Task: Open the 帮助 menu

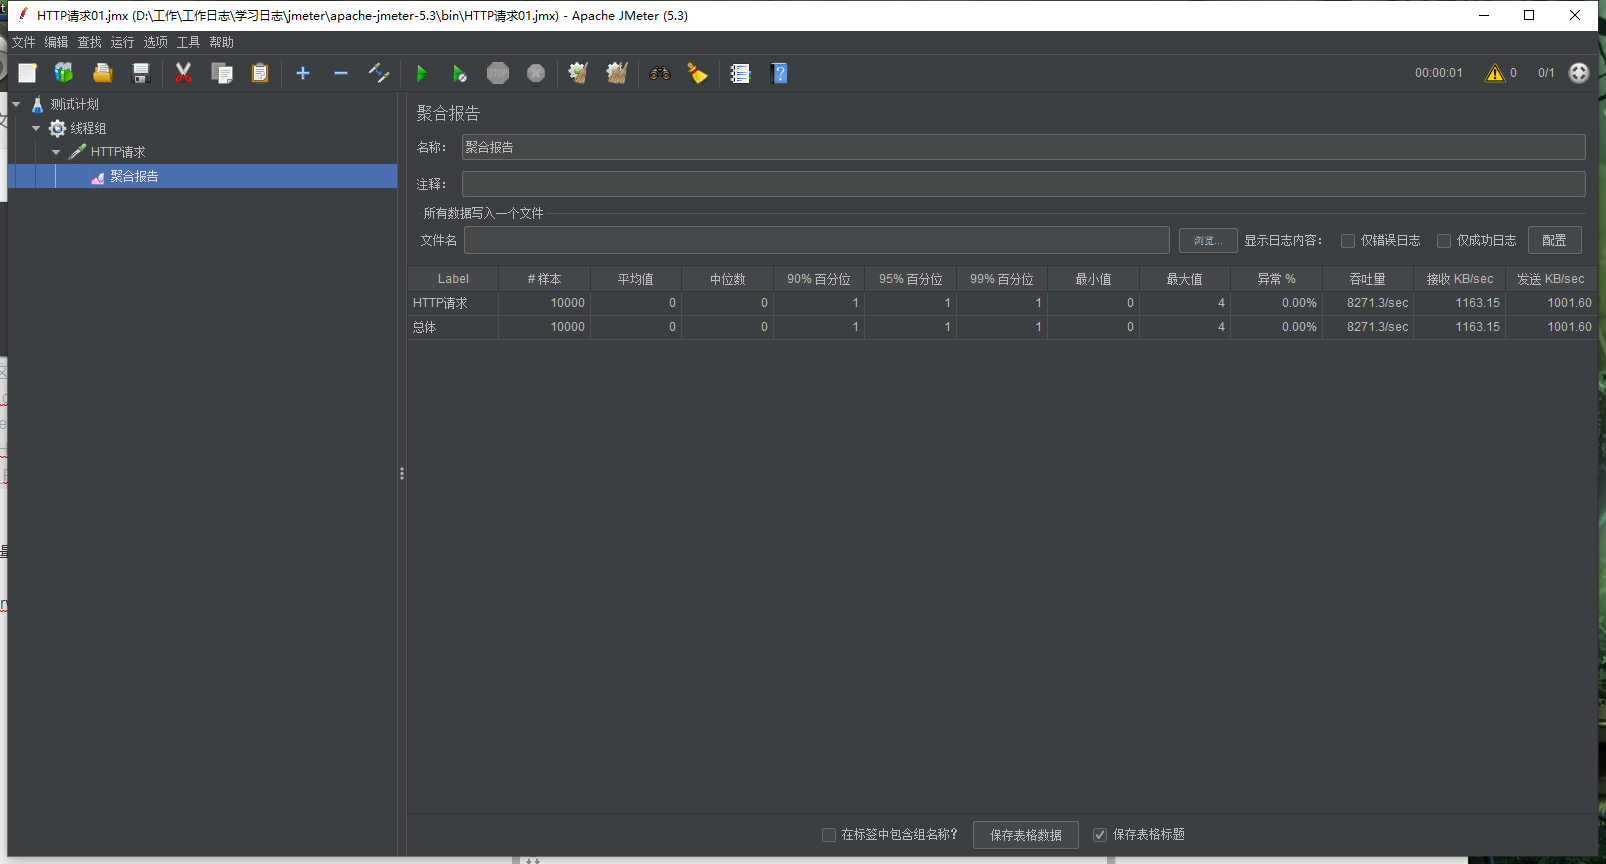Action: click(x=221, y=42)
